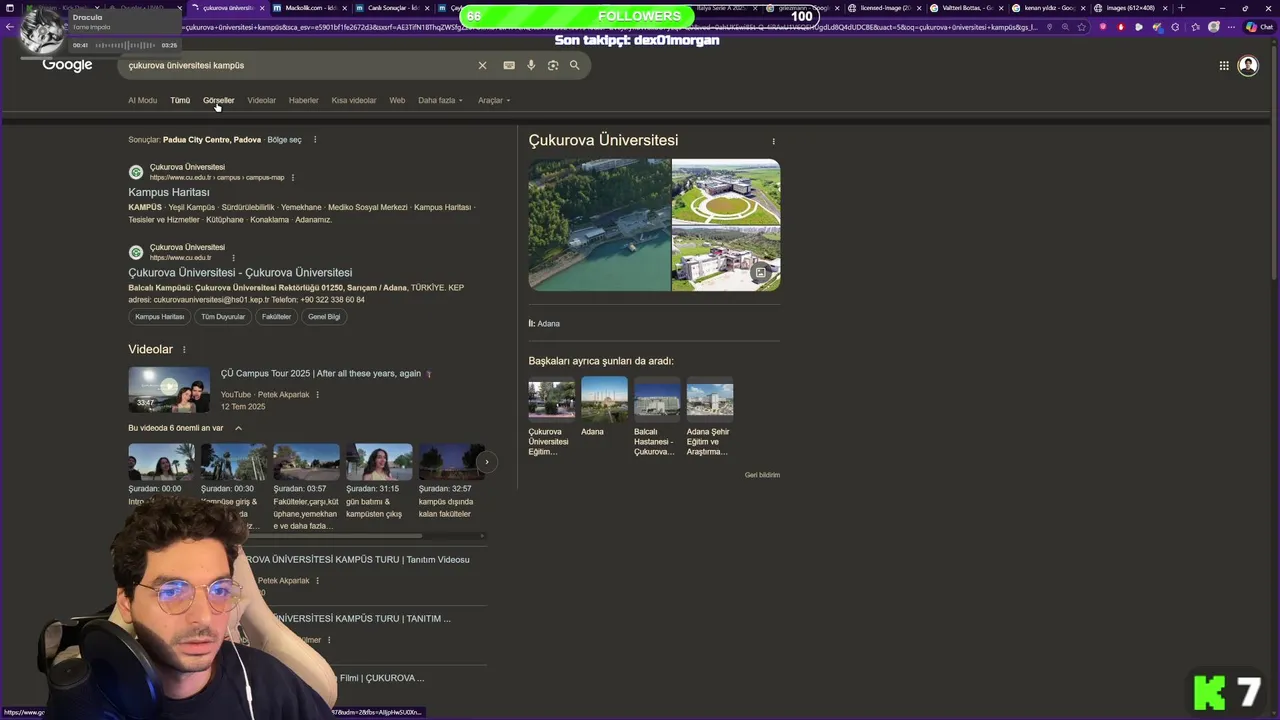Expand the Daha fazla dropdown
The width and height of the screenshot is (1280, 720).
[x=440, y=100]
